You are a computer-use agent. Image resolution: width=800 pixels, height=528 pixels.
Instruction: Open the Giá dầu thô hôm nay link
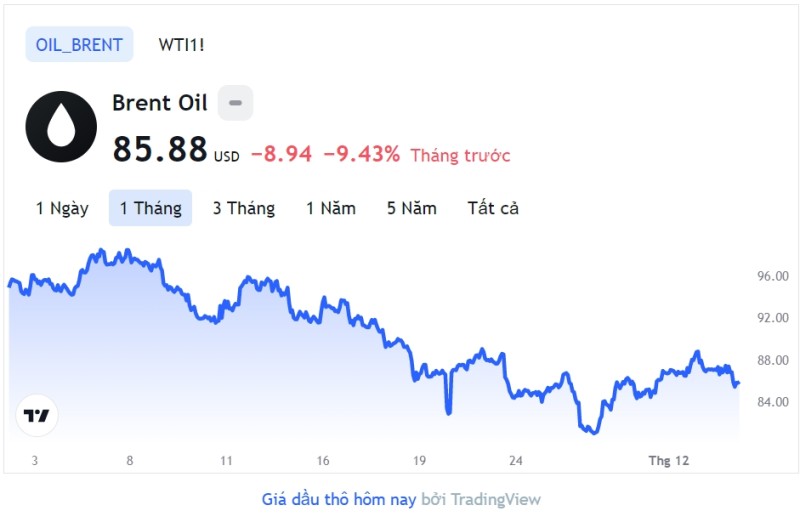339,499
